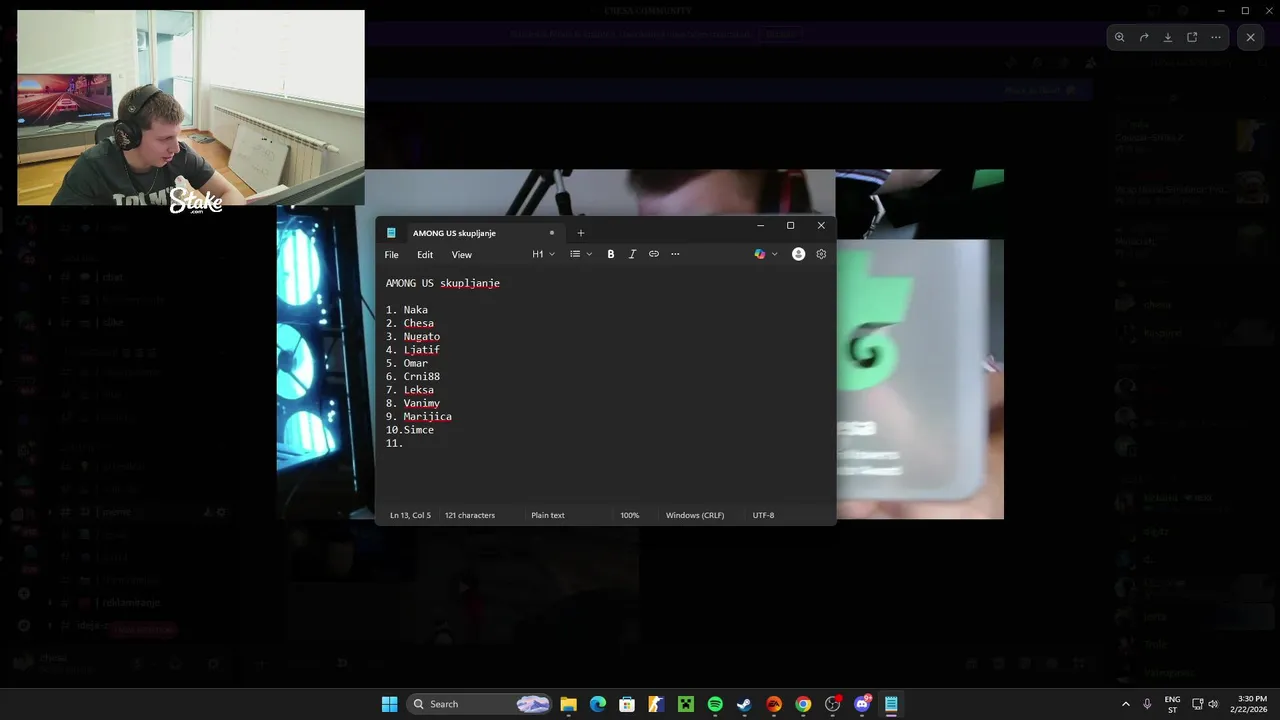This screenshot has width=1280, height=720.
Task: Open Notepad settings gear
Action: tap(821, 254)
